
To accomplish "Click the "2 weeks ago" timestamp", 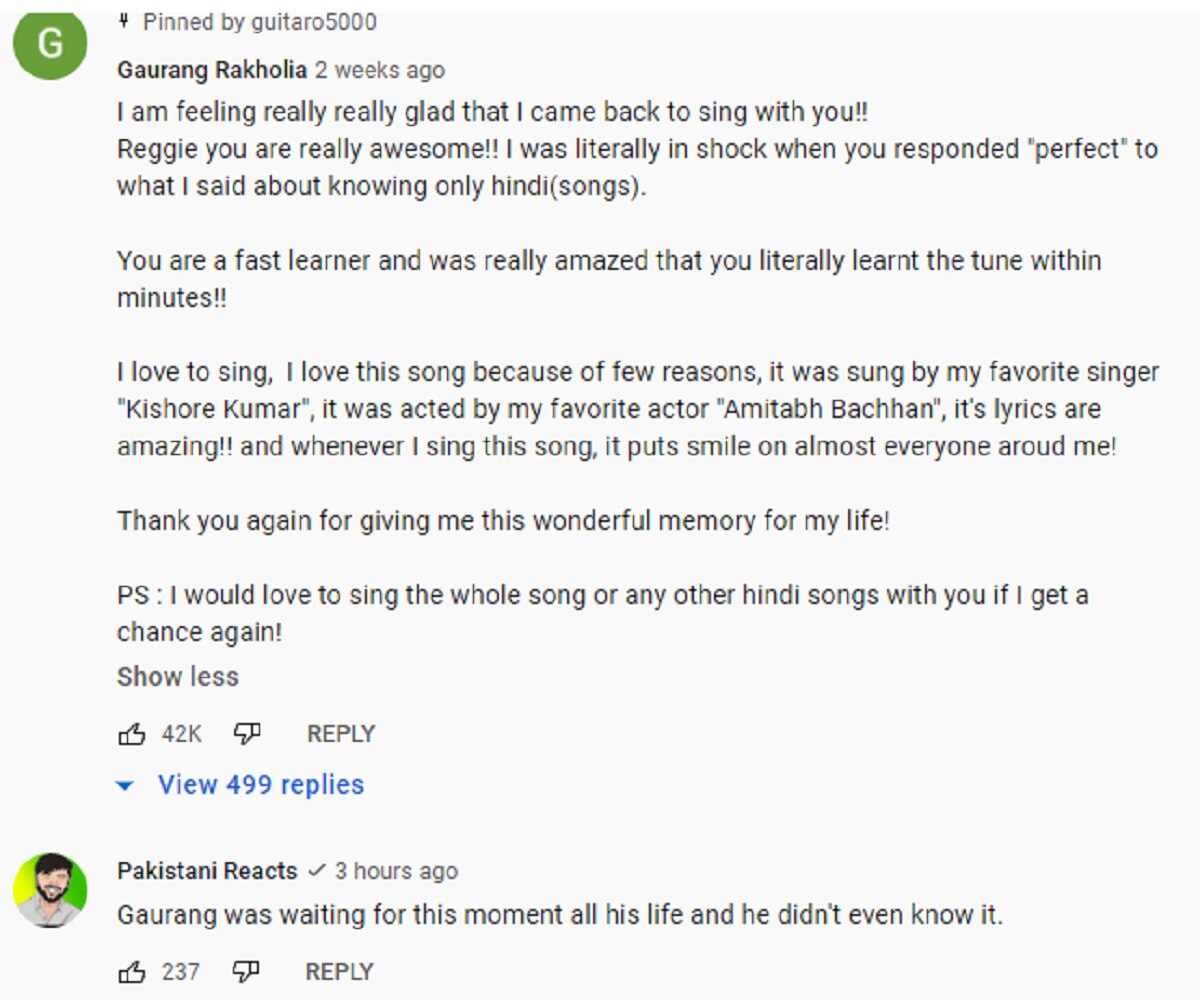I will tap(380, 70).
